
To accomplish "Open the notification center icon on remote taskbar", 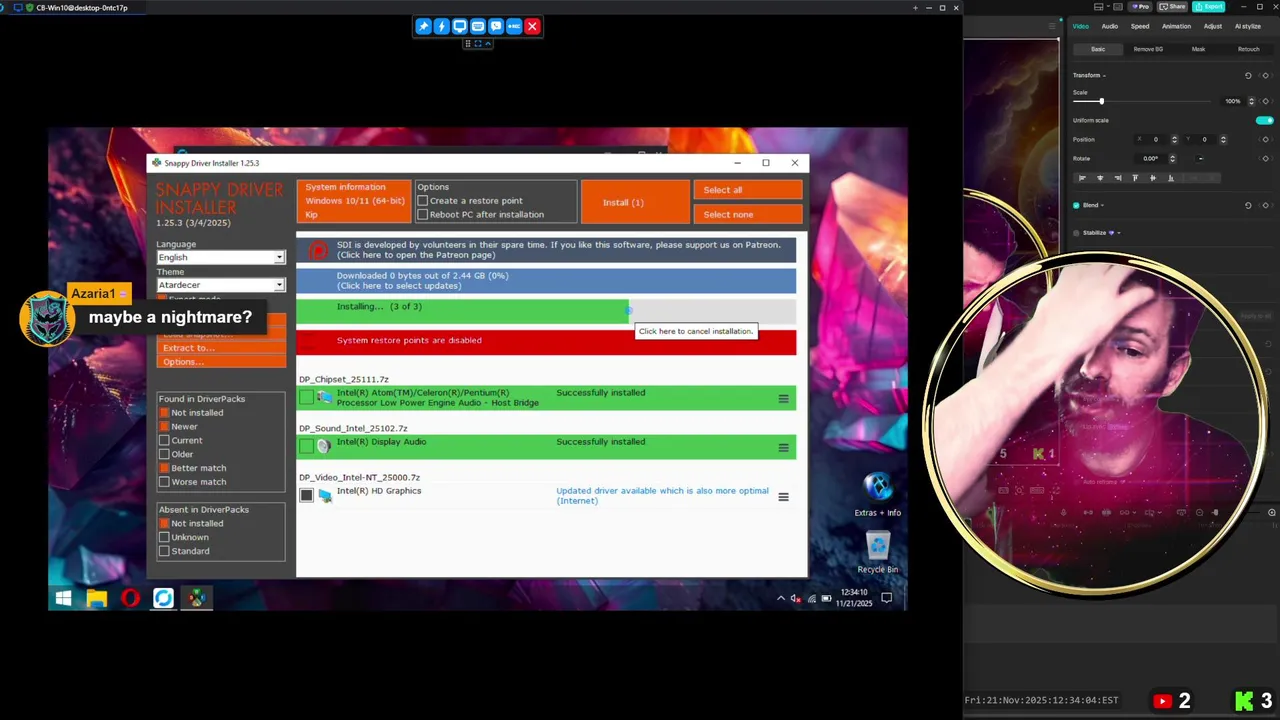I will point(887,598).
